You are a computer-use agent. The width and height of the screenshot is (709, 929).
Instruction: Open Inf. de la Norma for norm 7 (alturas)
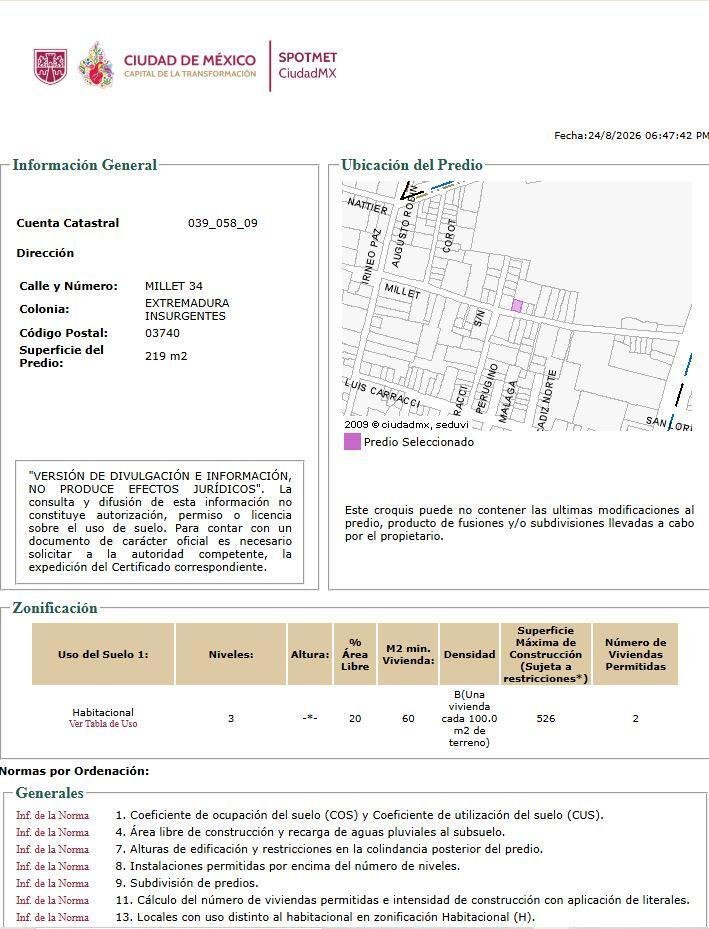53,849
